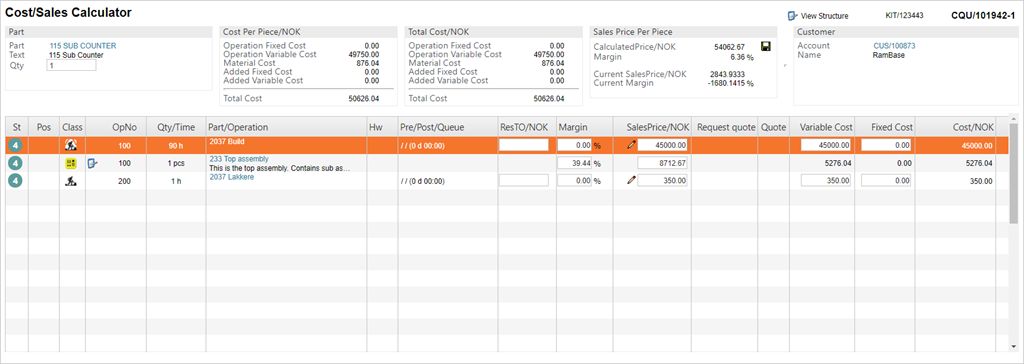The height and width of the screenshot is (364, 1024).
Task: Click the 350.00 variable cost field
Action: 826,181
